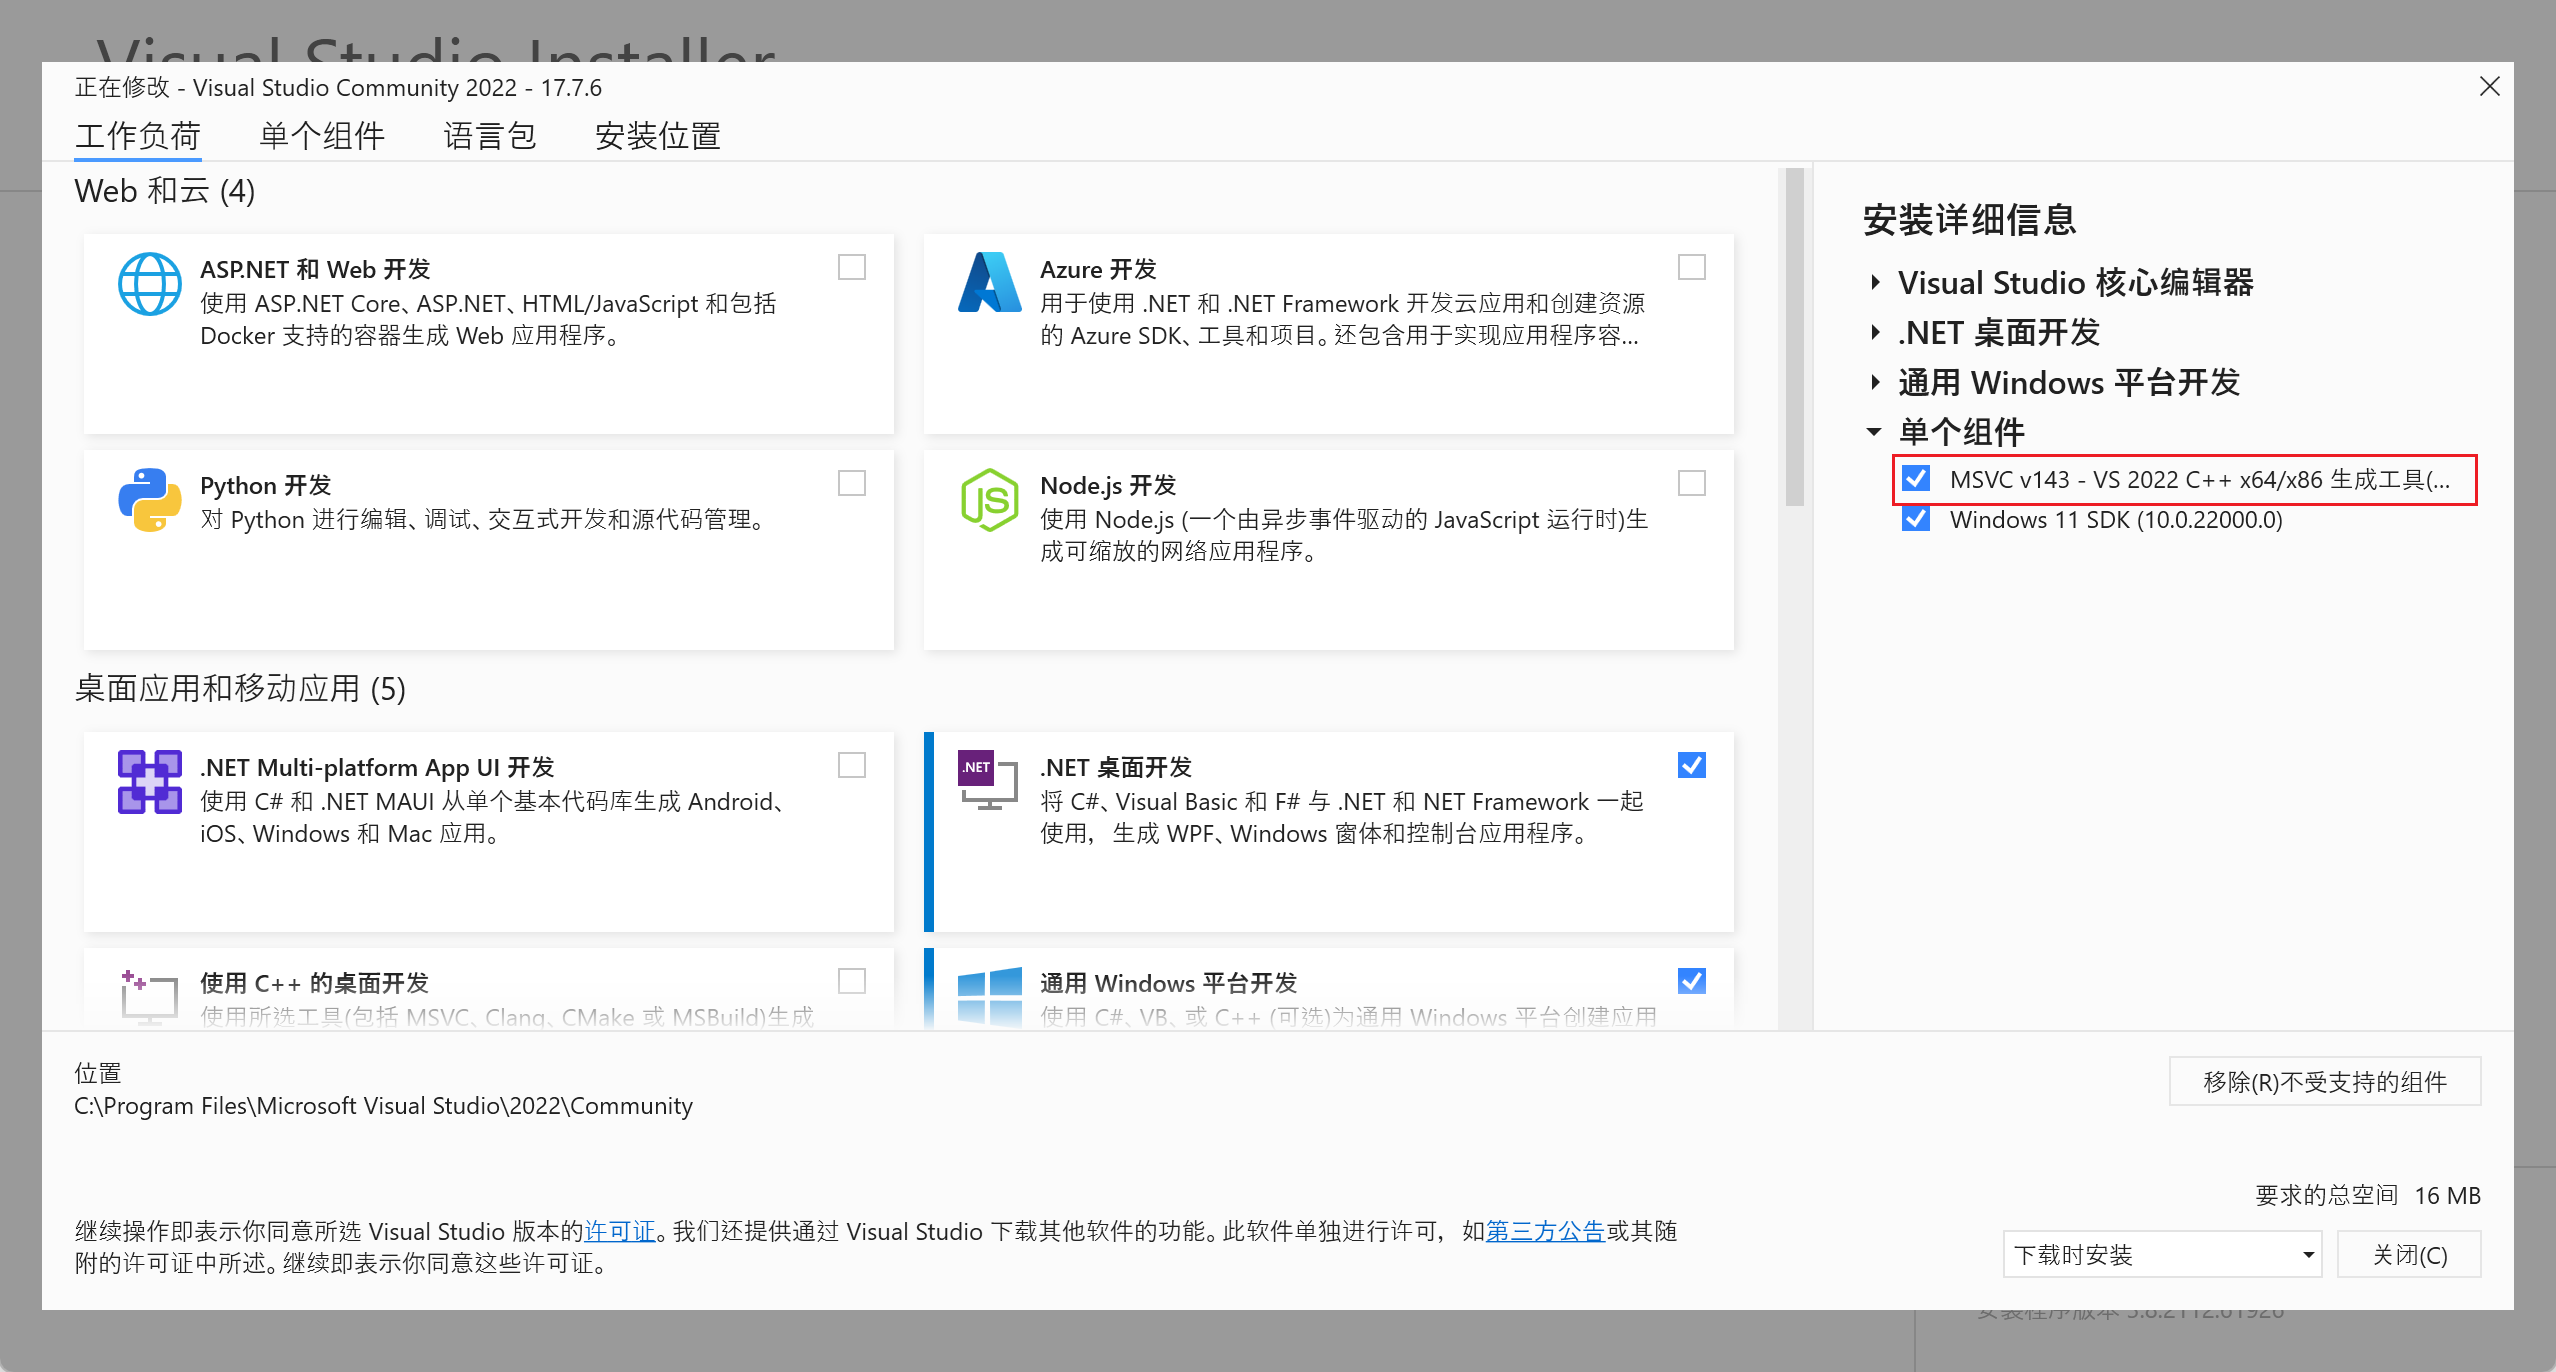Open the 第三方公告 link
2556x1372 pixels.
coord(1545,1231)
